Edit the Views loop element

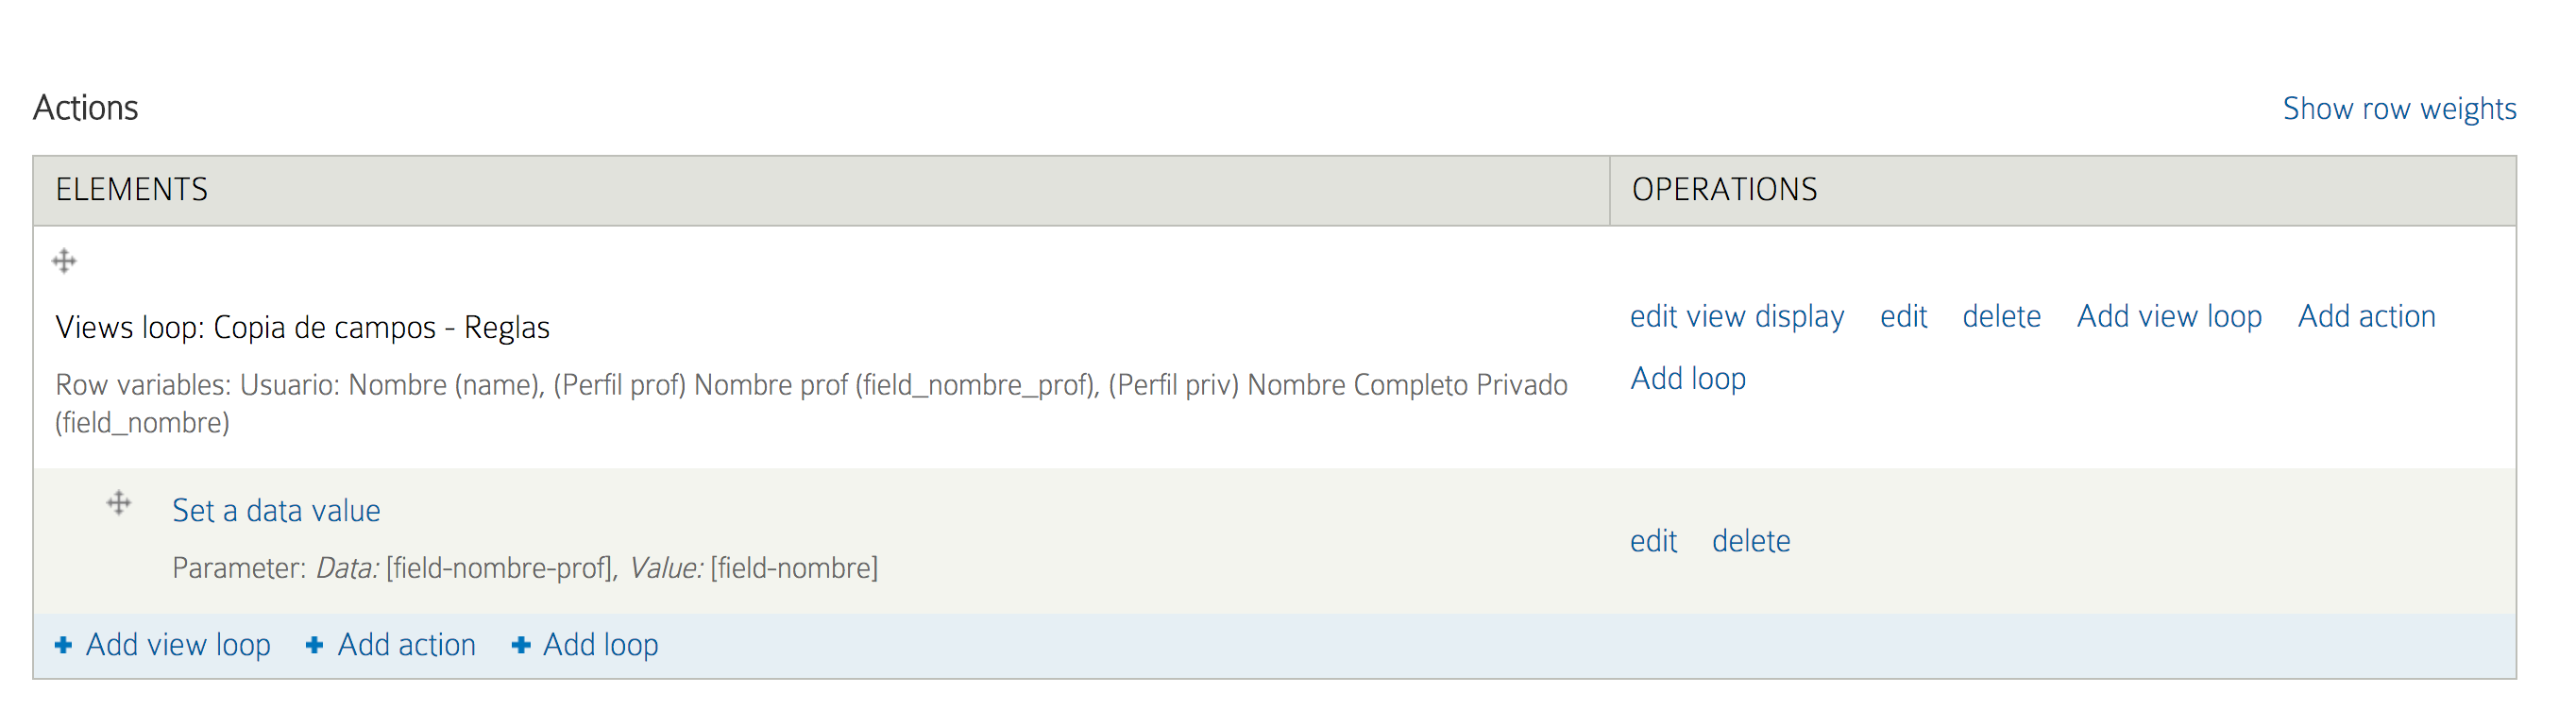(1903, 317)
